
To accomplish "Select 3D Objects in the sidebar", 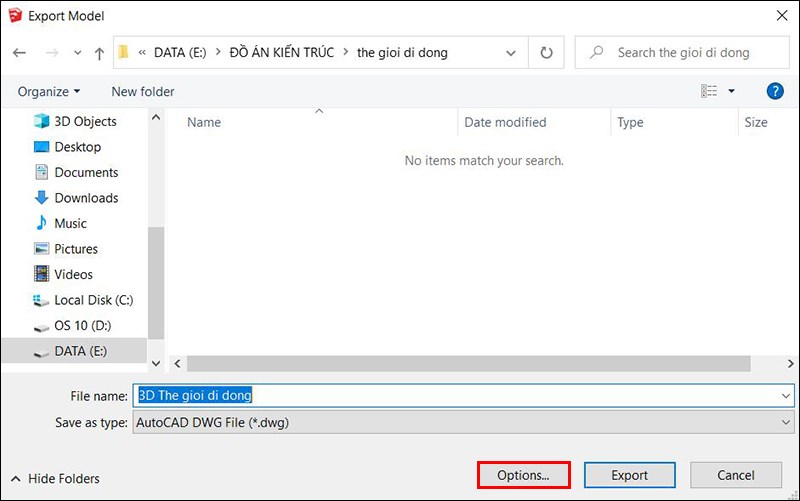I will coord(85,121).
